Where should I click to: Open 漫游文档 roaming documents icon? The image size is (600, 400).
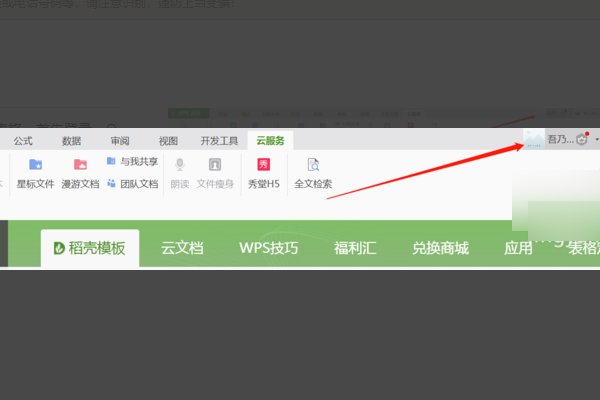coord(80,164)
